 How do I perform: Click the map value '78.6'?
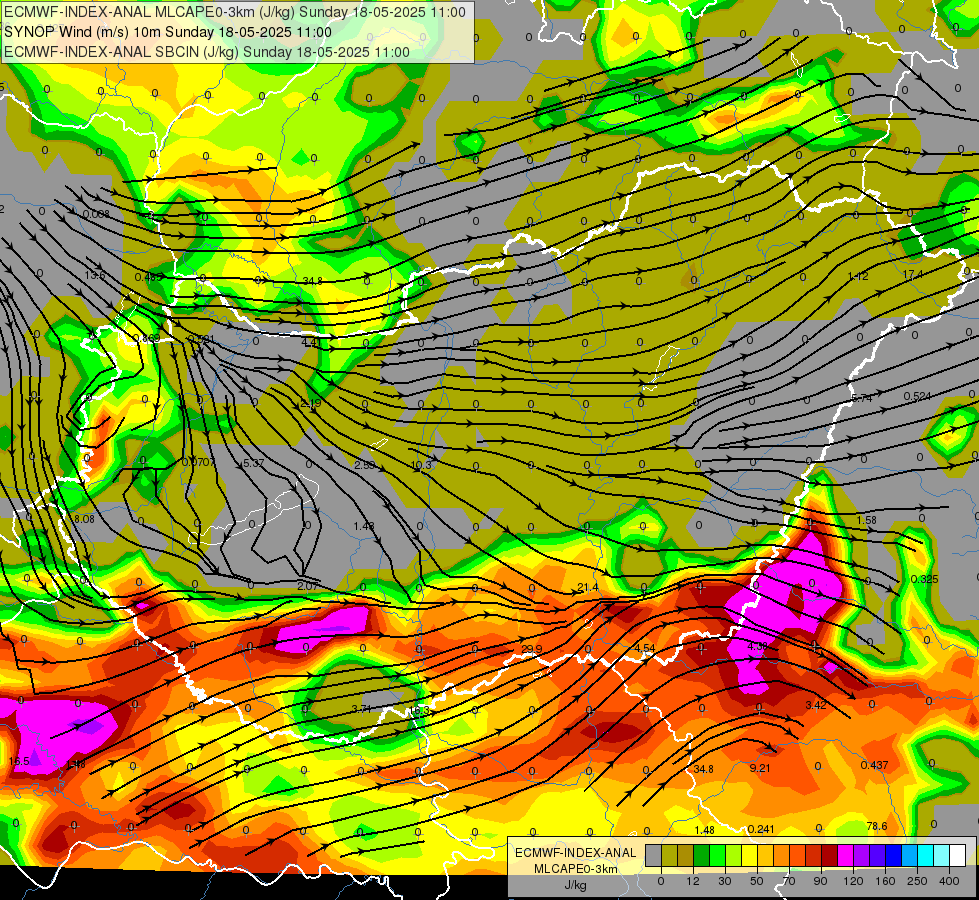pyautogui.click(x=877, y=826)
